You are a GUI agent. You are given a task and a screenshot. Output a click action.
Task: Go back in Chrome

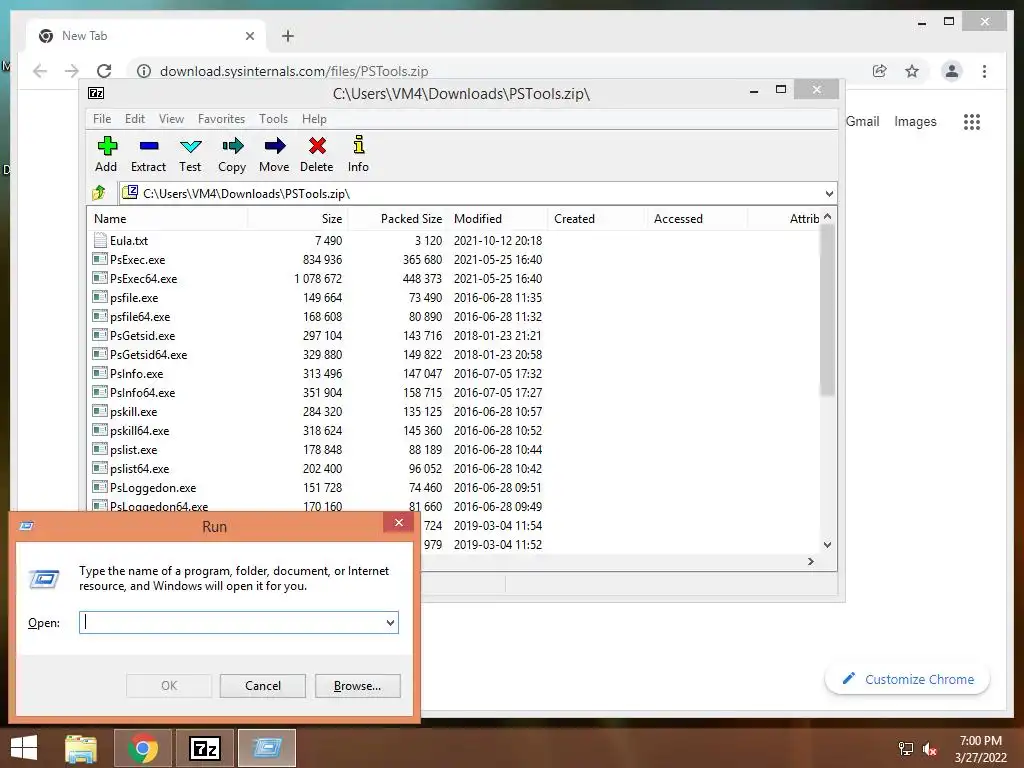(x=40, y=71)
